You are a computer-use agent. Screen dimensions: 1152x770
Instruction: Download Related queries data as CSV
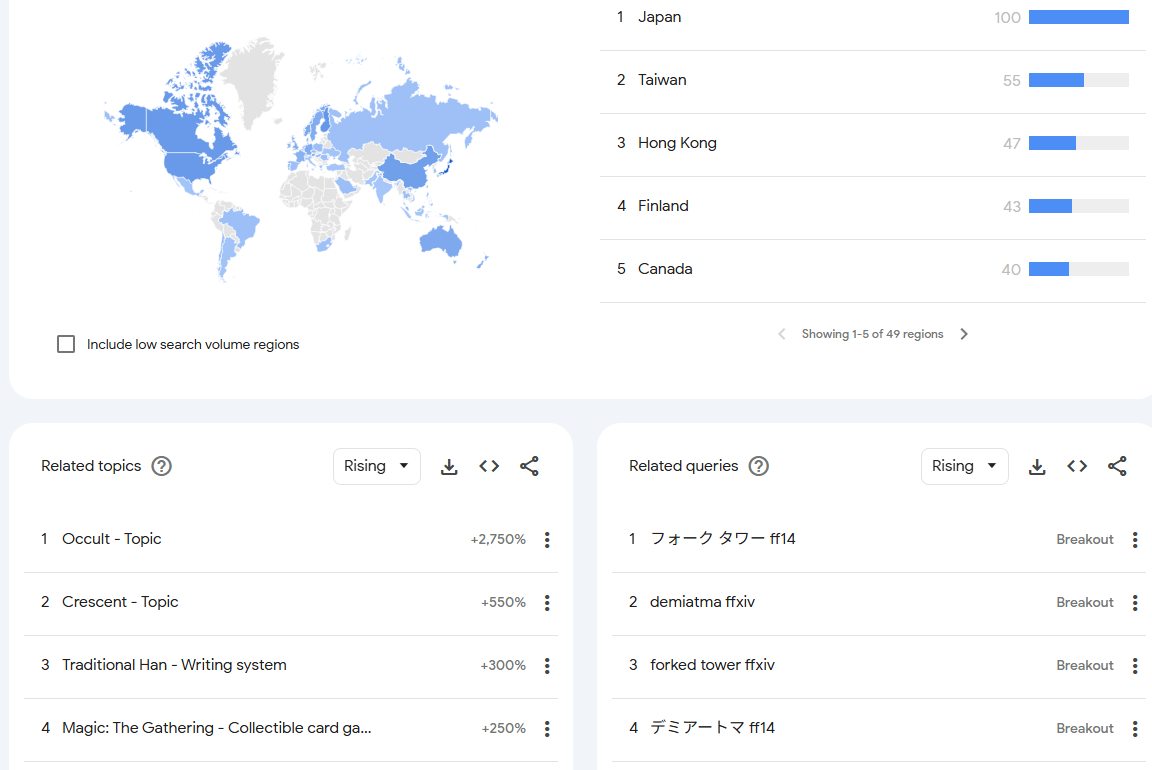(1037, 467)
